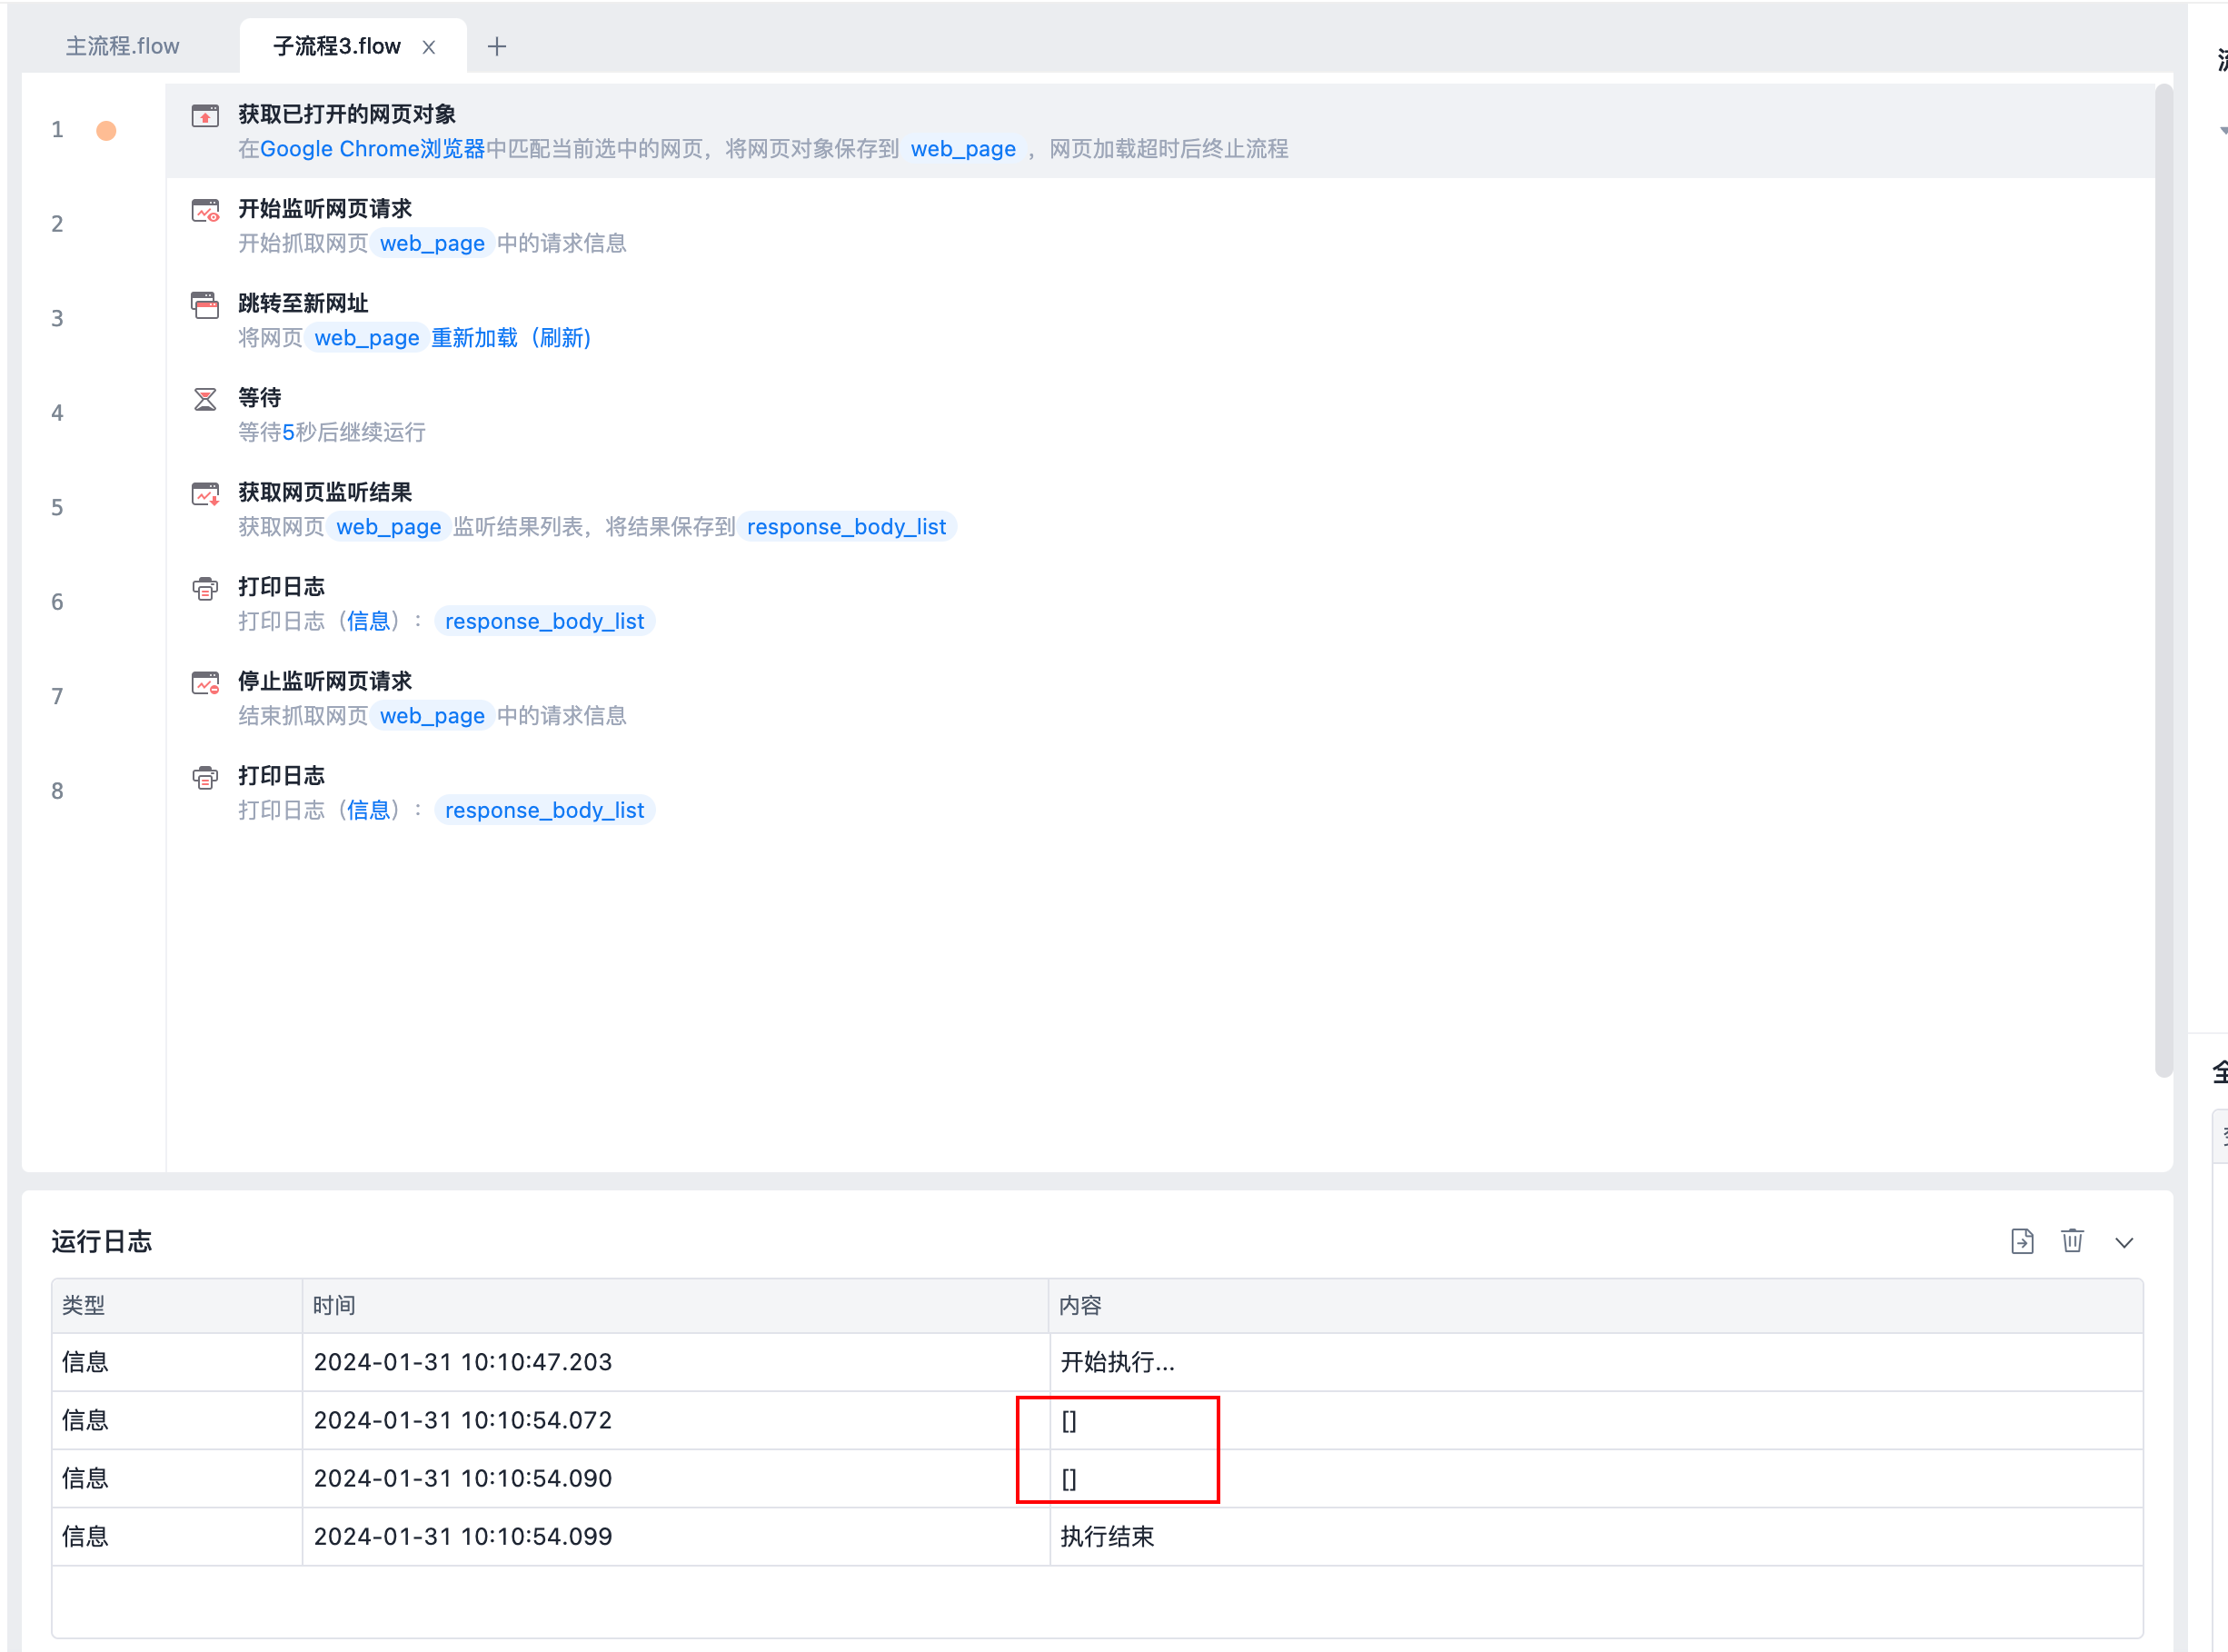Set a breakpoint at line number 5
The image size is (2228, 1652).
pos(58,508)
